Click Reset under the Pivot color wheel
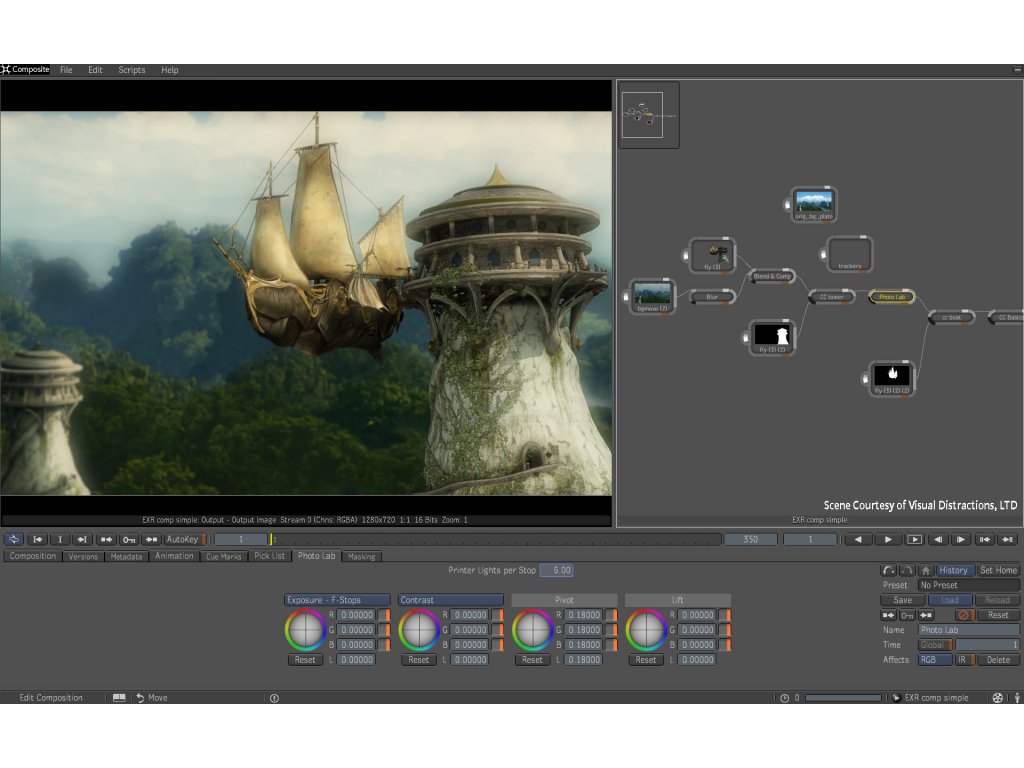Image resolution: width=1024 pixels, height=768 pixels. (532, 660)
